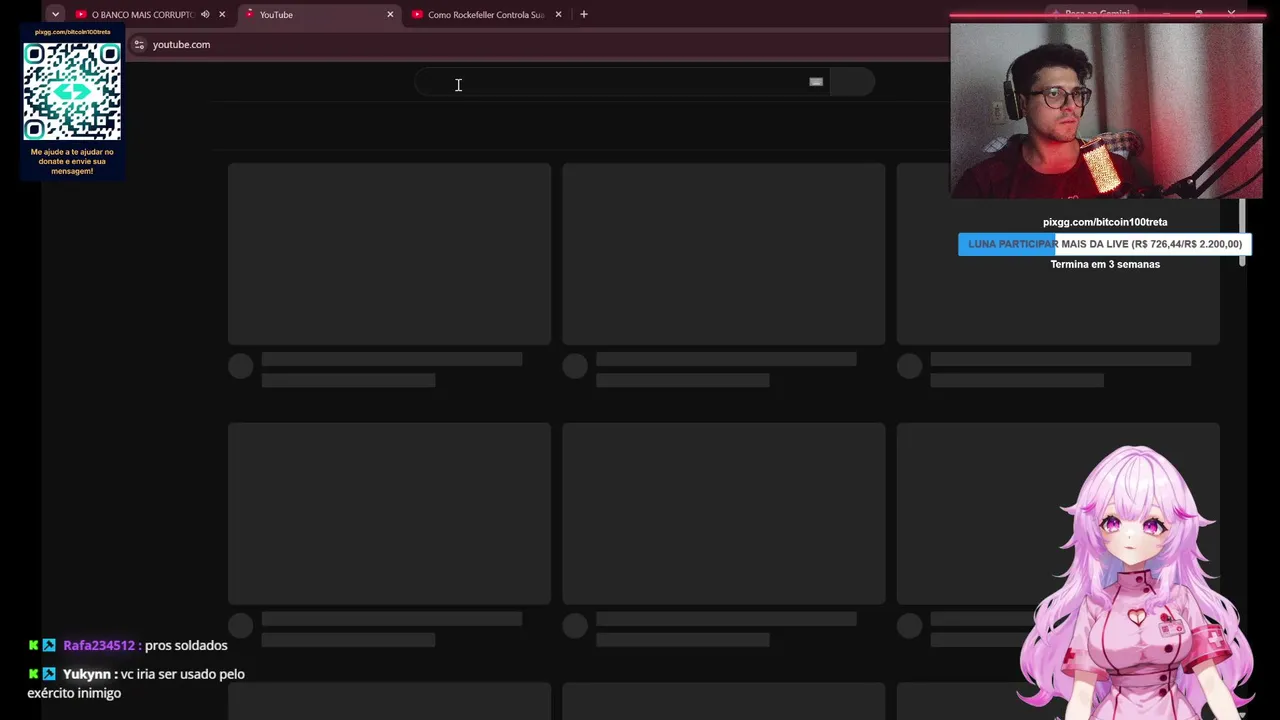This screenshot has height=720, width=1280.
Task: Close the 'Como Rockefeller Controla Sua' tab
Action: coord(558,14)
